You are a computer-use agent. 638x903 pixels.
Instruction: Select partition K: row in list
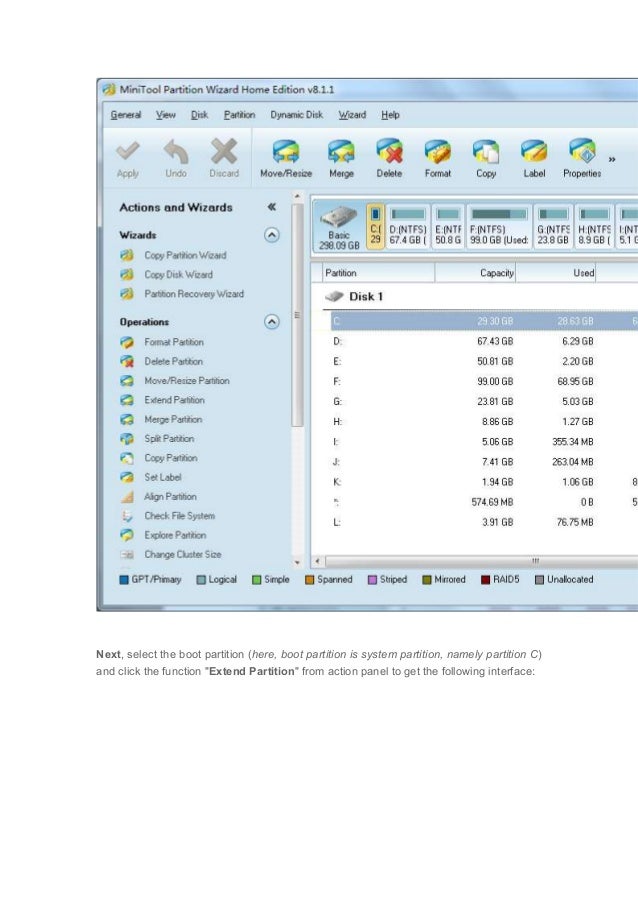pyautogui.click(x=484, y=482)
